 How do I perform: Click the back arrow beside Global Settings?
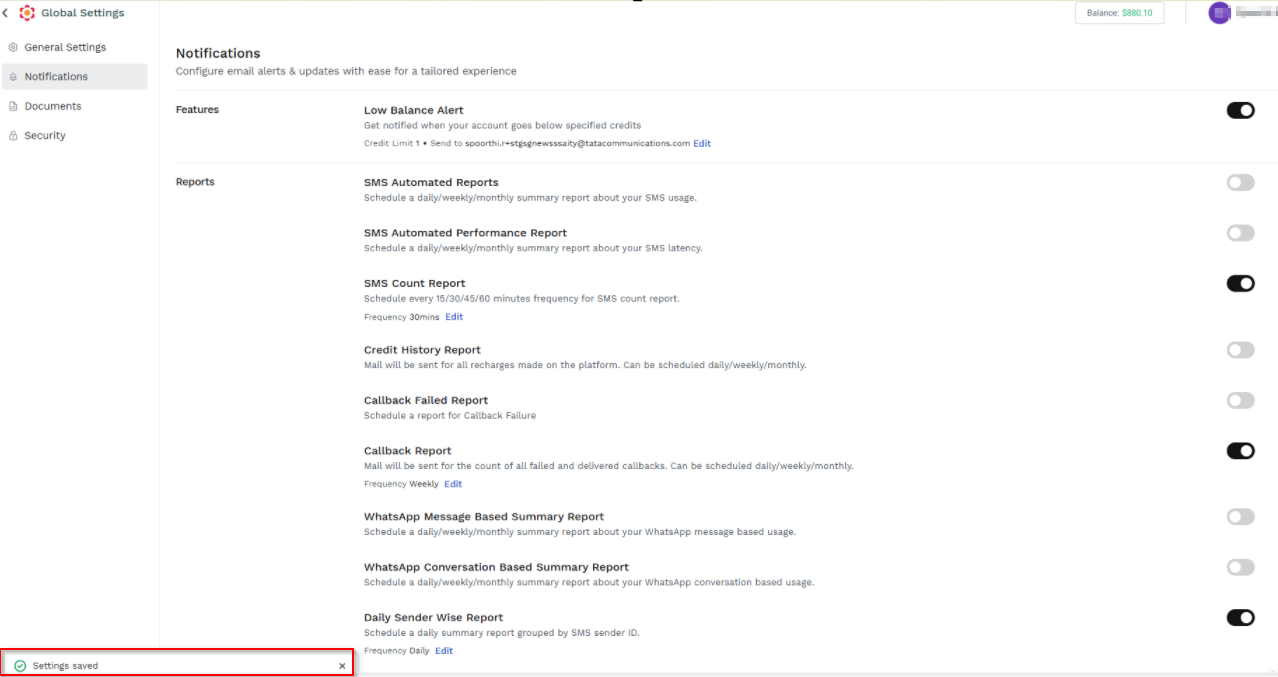point(6,13)
